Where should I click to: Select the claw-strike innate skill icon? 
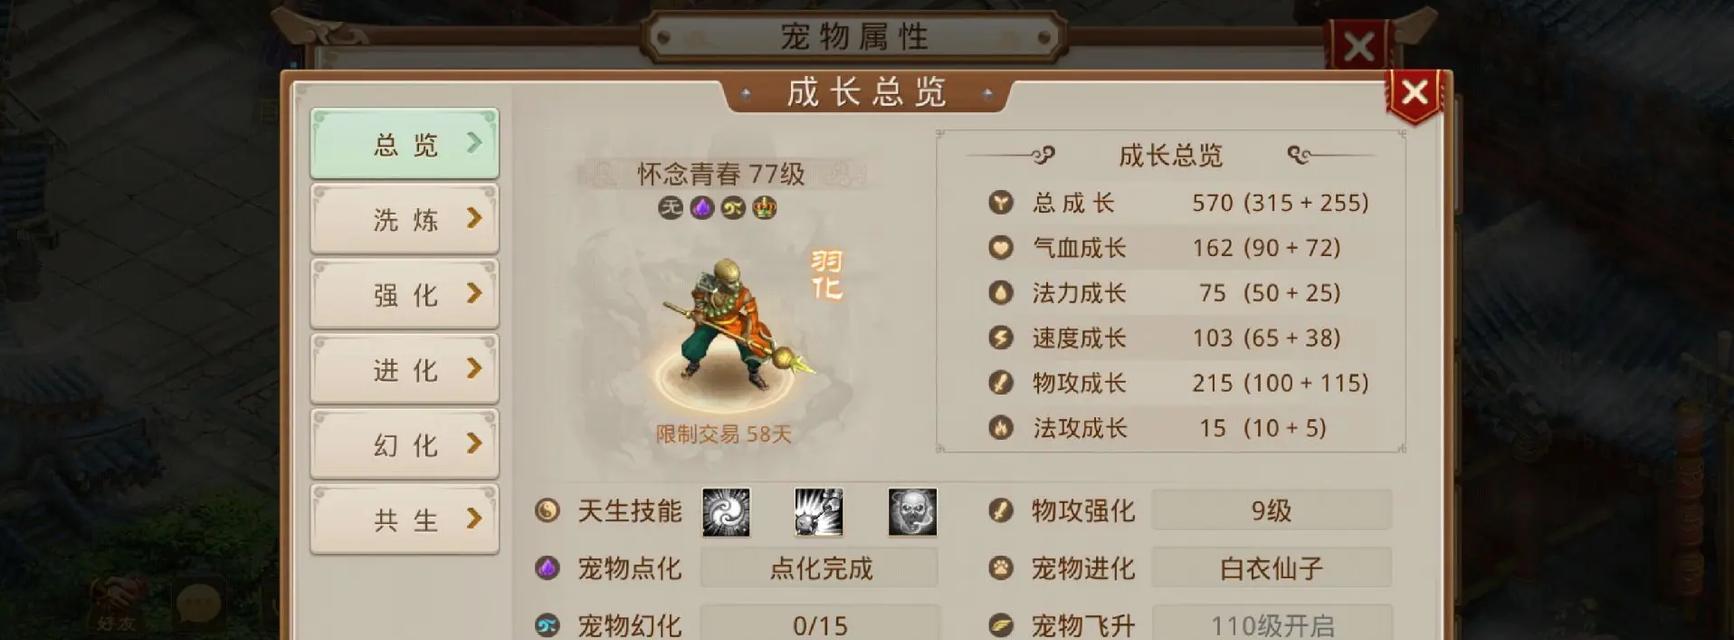(x=819, y=512)
